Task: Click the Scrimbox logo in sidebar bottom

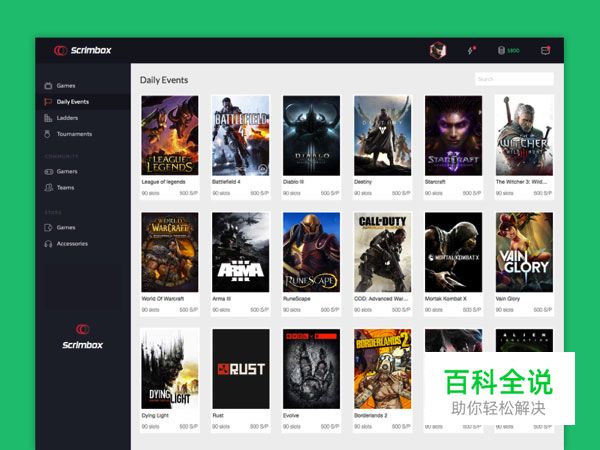Action: coord(83,337)
